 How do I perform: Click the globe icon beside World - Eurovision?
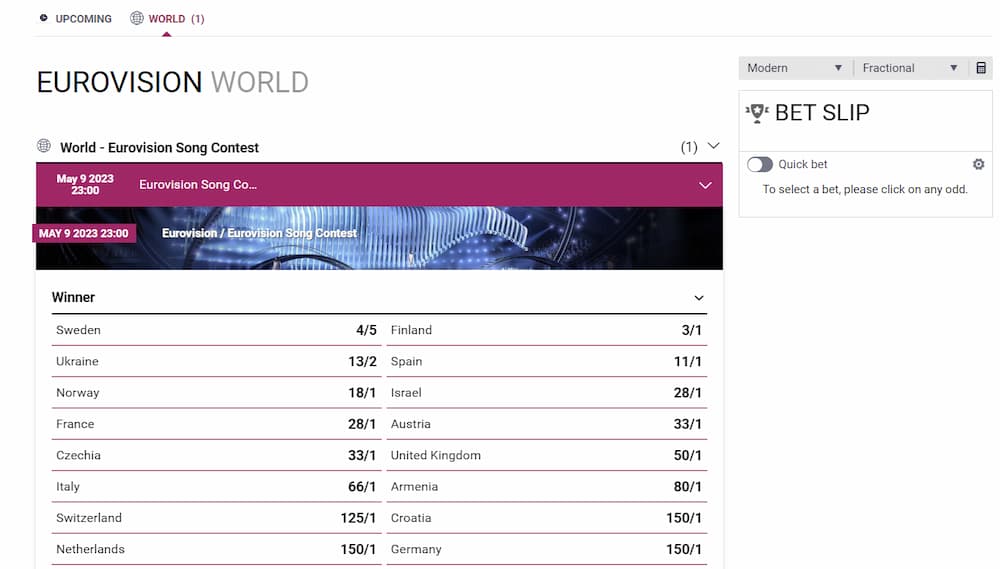click(x=44, y=146)
